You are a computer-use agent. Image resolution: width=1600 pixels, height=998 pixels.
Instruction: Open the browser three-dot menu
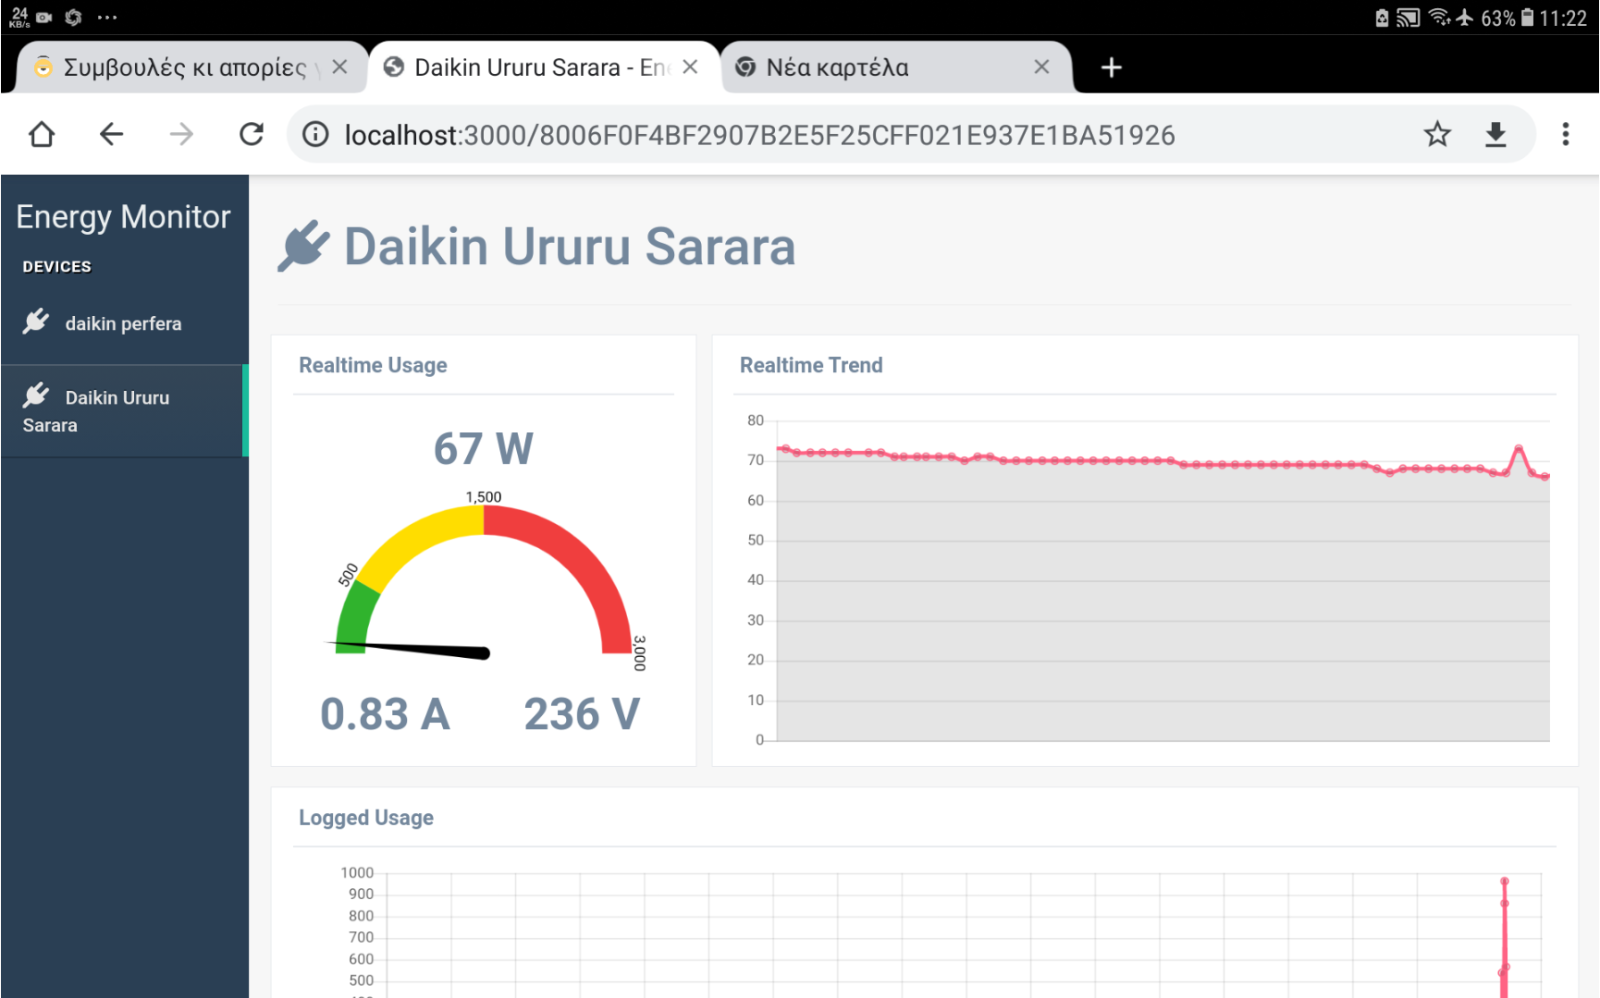(1565, 134)
